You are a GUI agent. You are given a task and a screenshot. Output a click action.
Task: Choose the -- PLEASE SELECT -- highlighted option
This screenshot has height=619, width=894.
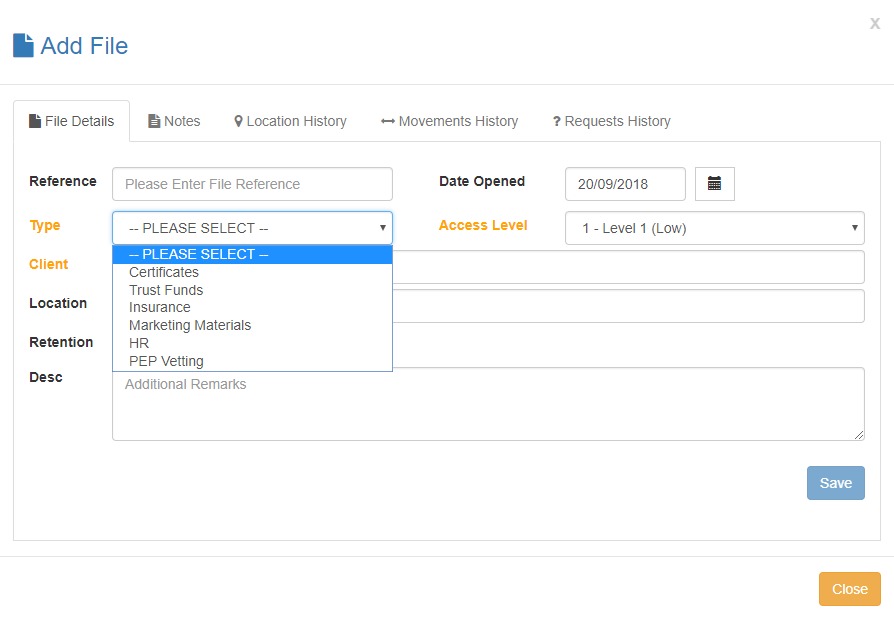[x=199, y=254]
